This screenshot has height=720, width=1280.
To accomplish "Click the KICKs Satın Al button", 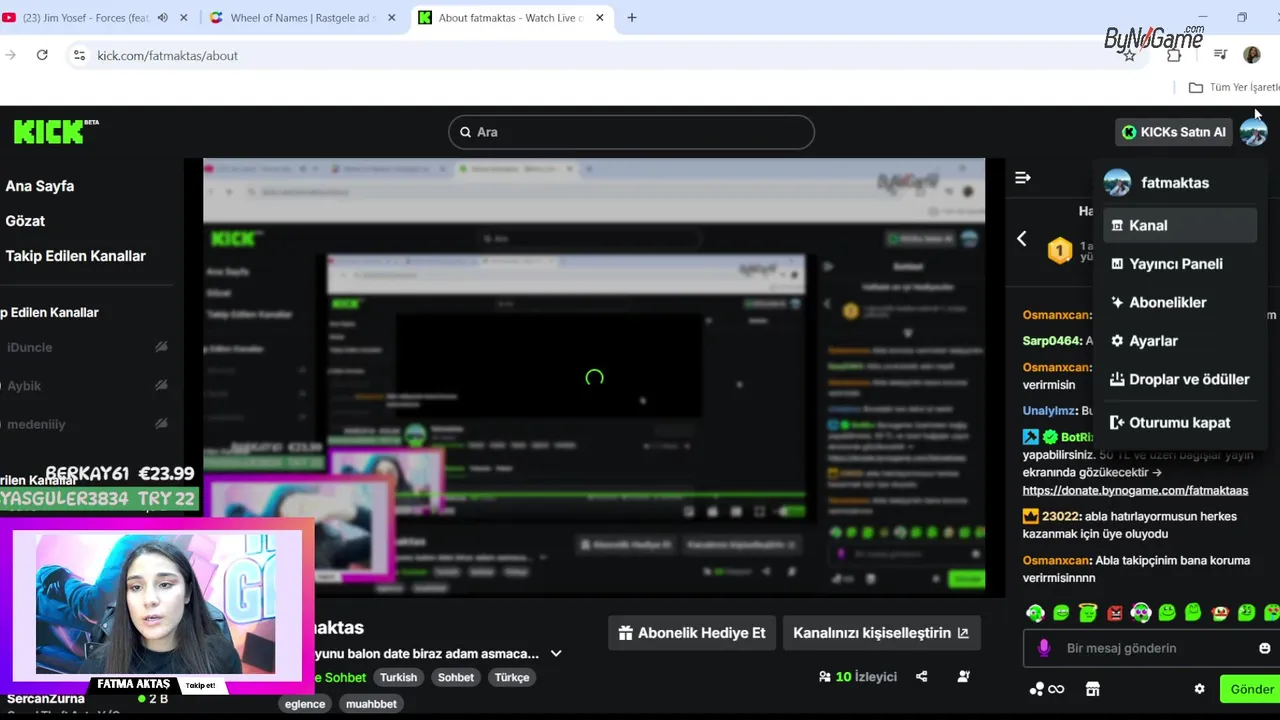I will click(1174, 132).
